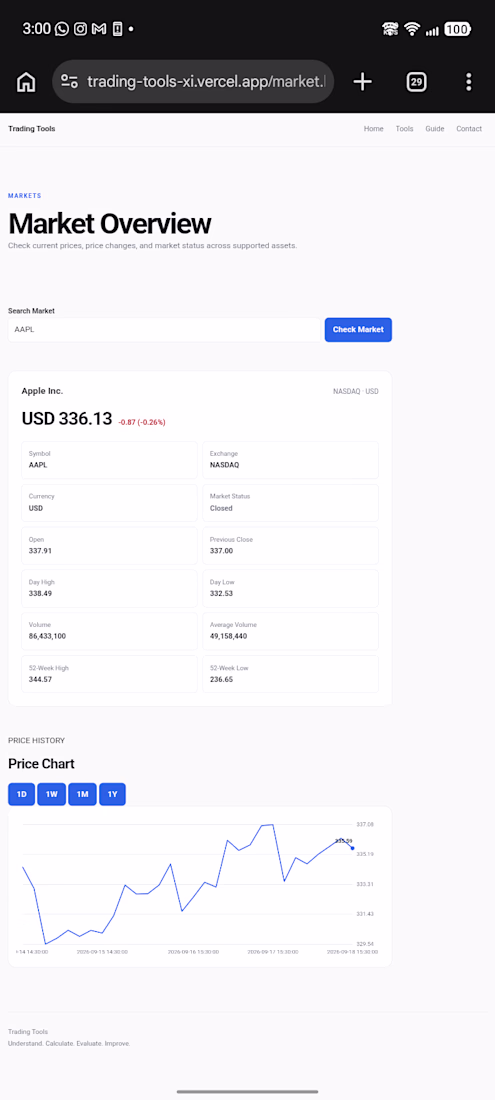
Task: Click the Currency USD cell
Action: pyautogui.click(x=109, y=502)
